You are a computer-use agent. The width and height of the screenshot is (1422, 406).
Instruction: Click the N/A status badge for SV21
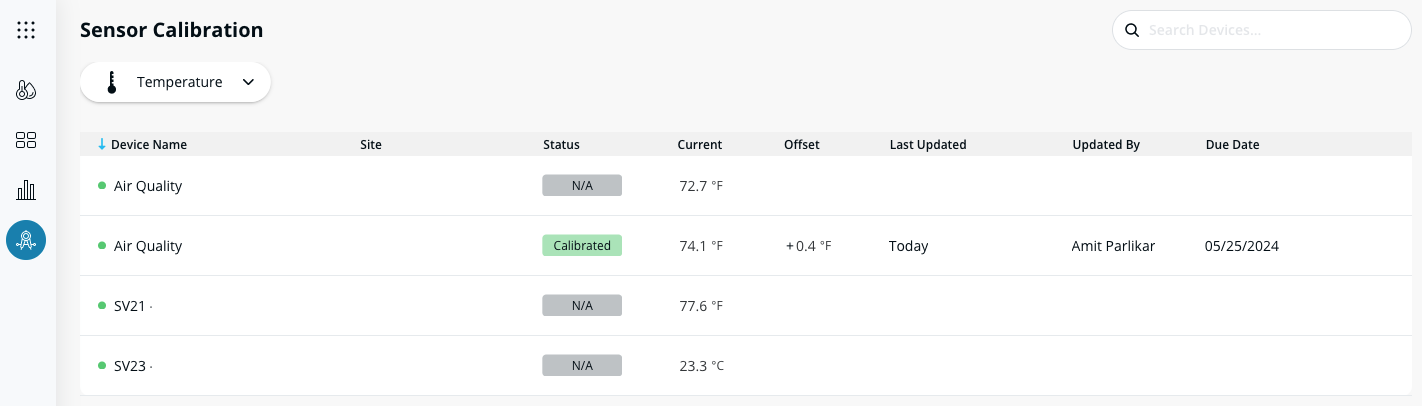coord(582,306)
